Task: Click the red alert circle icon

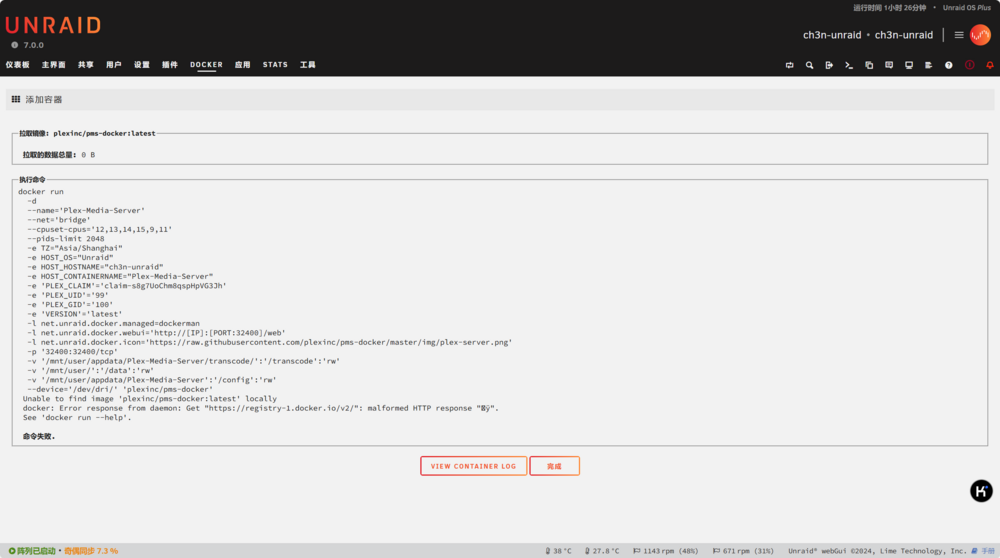Action: 969,65
